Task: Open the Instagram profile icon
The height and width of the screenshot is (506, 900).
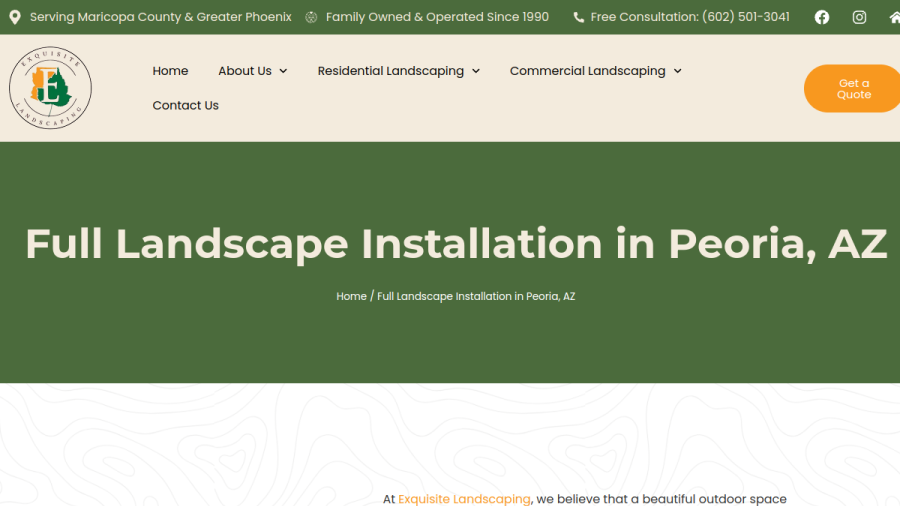Action: [x=859, y=17]
